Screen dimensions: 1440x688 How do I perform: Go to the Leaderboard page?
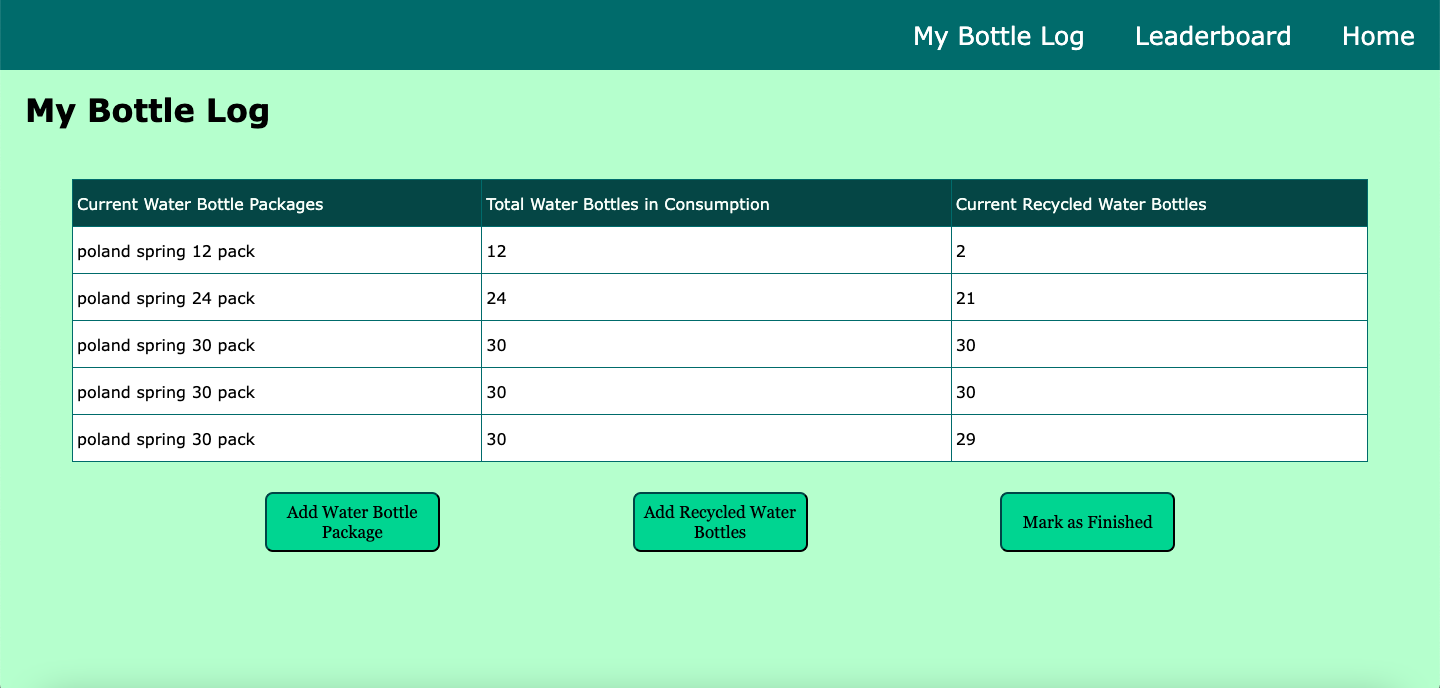click(1213, 36)
